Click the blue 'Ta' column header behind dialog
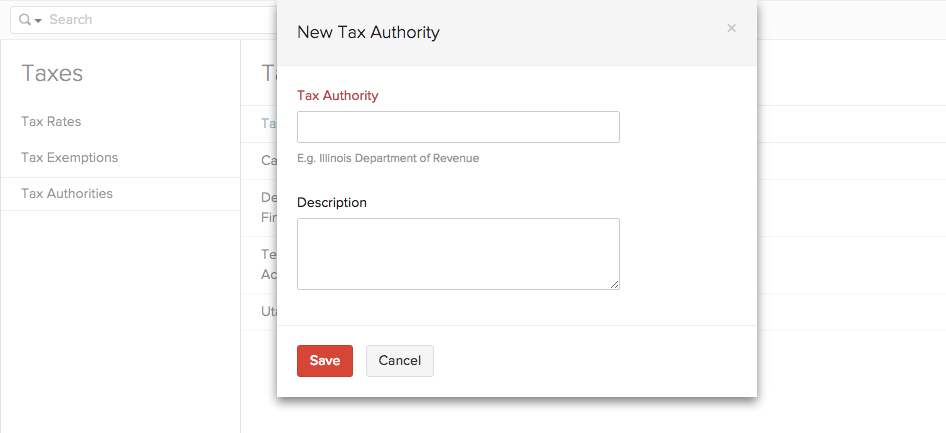This screenshot has height=433, width=946. point(268,123)
